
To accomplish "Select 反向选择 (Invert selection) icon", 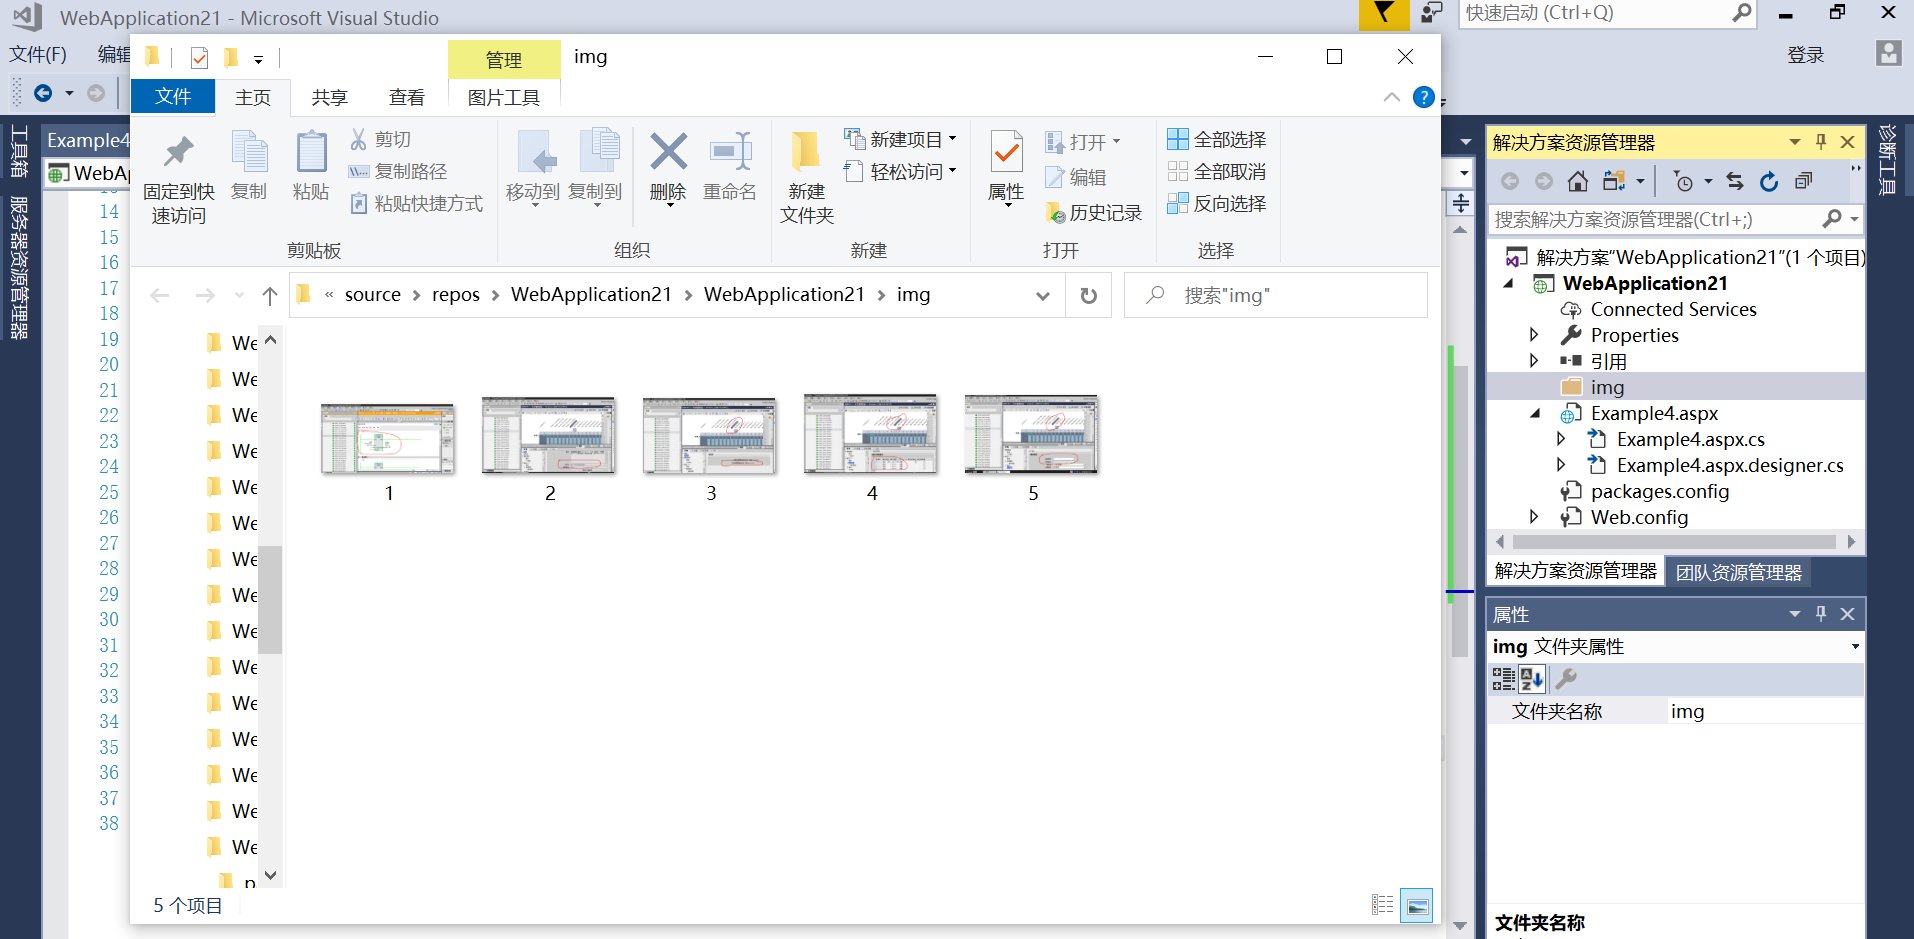I will coord(1216,203).
